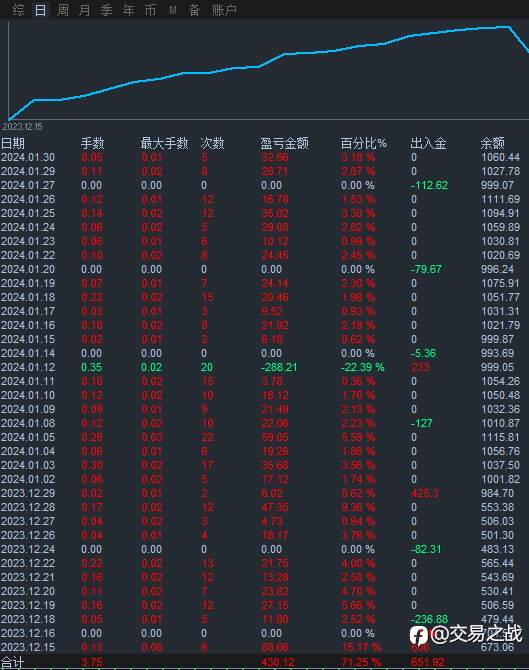Click the -5.36 withdrawal value

pyautogui.click(x=423, y=353)
